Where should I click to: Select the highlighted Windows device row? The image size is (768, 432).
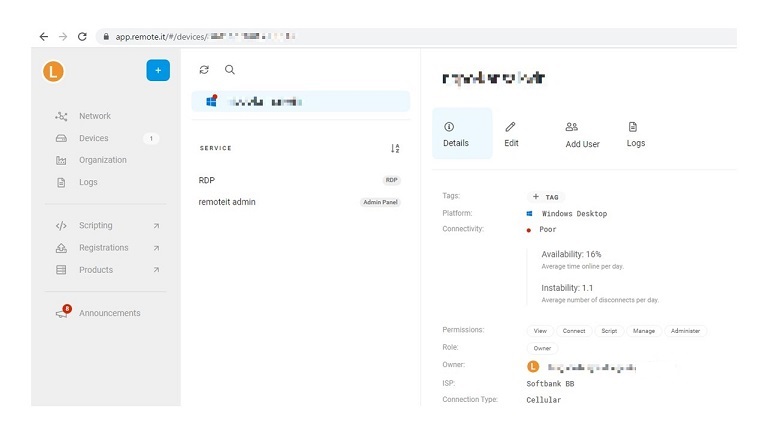click(x=301, y=101)
